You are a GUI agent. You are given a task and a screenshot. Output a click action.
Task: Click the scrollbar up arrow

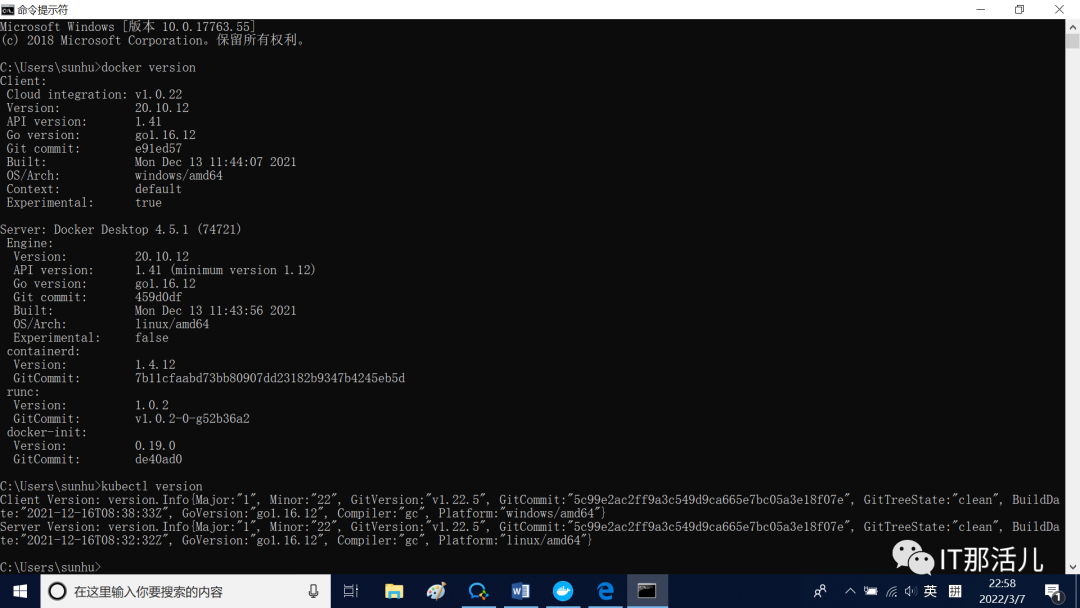click(x=1072, y=26)
